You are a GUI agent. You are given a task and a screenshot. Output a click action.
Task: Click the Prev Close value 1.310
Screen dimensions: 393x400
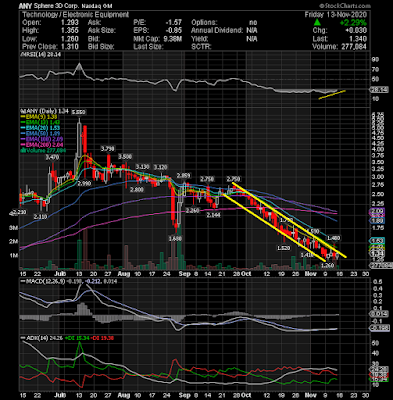tap(69, 47)
